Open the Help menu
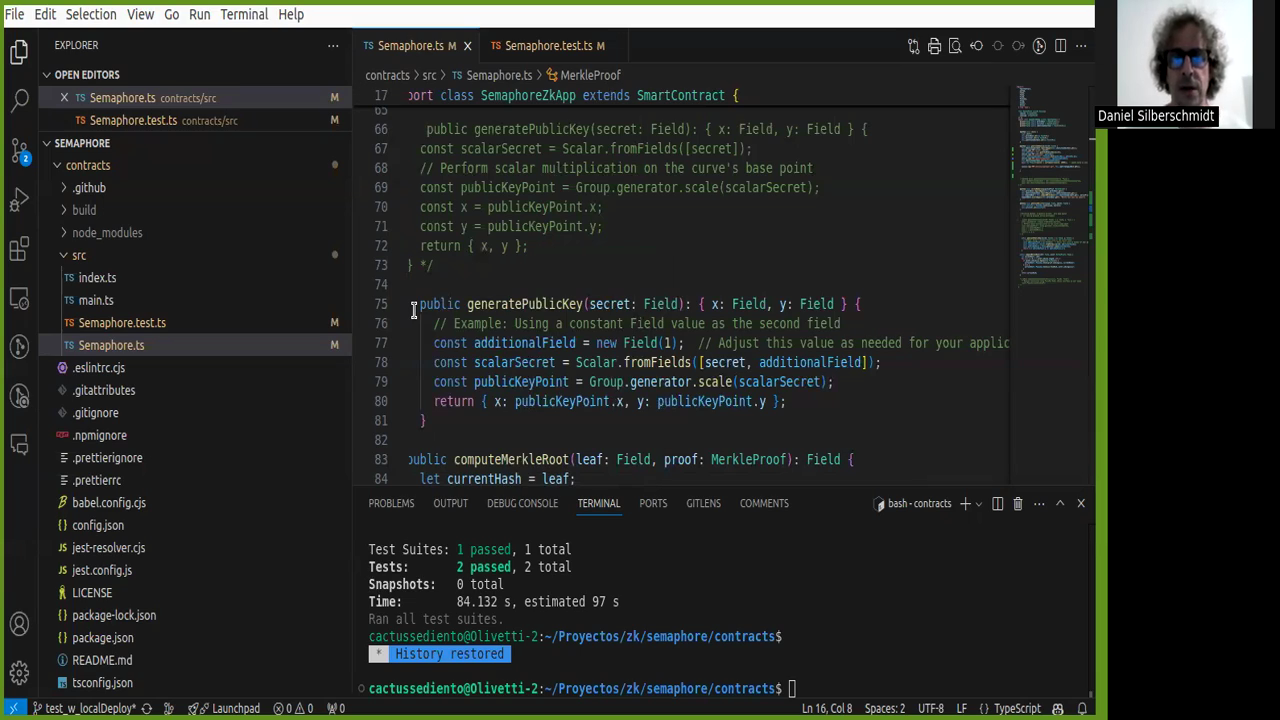Image resolution: width=1280 pixels, height=720 pixels. coord(291,14)
